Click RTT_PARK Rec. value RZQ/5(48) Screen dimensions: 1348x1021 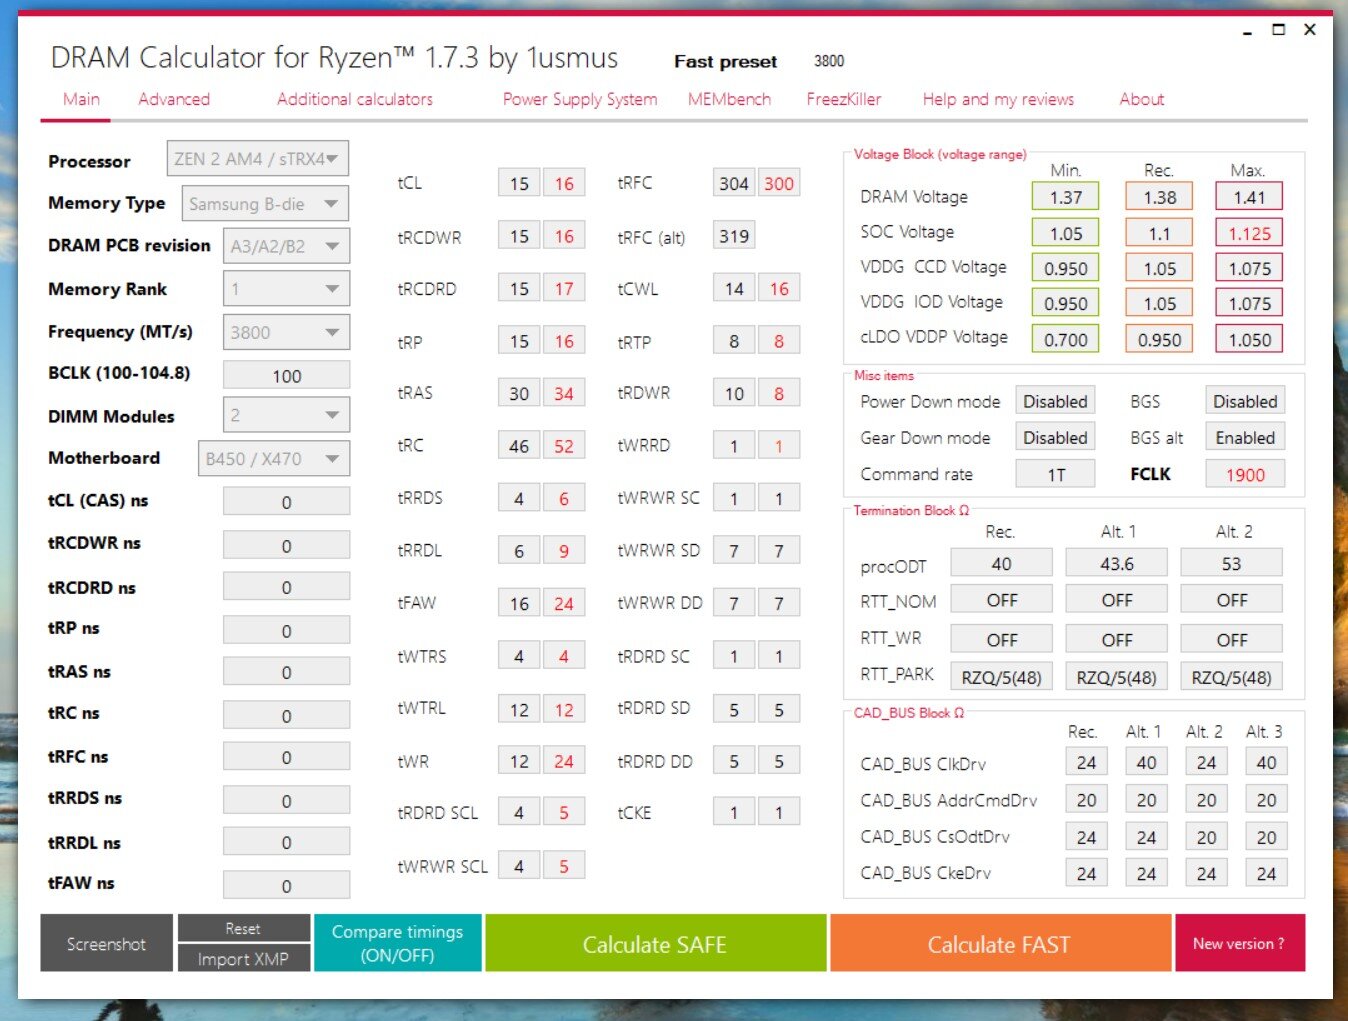click(1001, 677)
